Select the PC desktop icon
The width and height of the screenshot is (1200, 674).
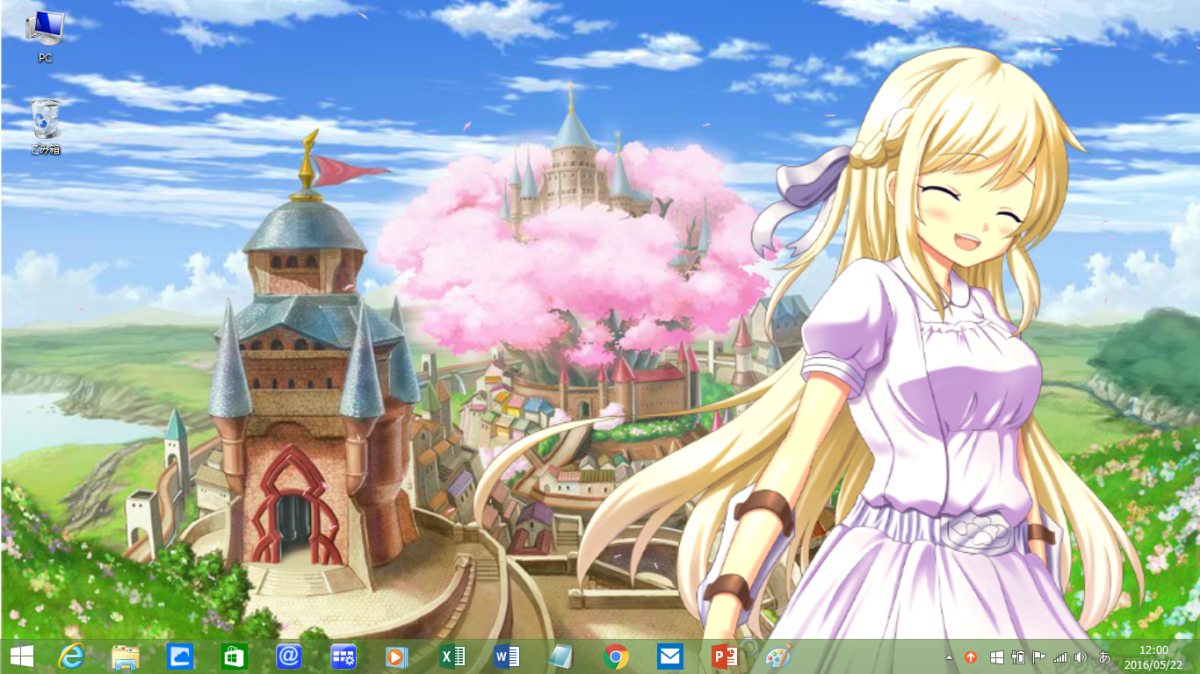point(45,37)
